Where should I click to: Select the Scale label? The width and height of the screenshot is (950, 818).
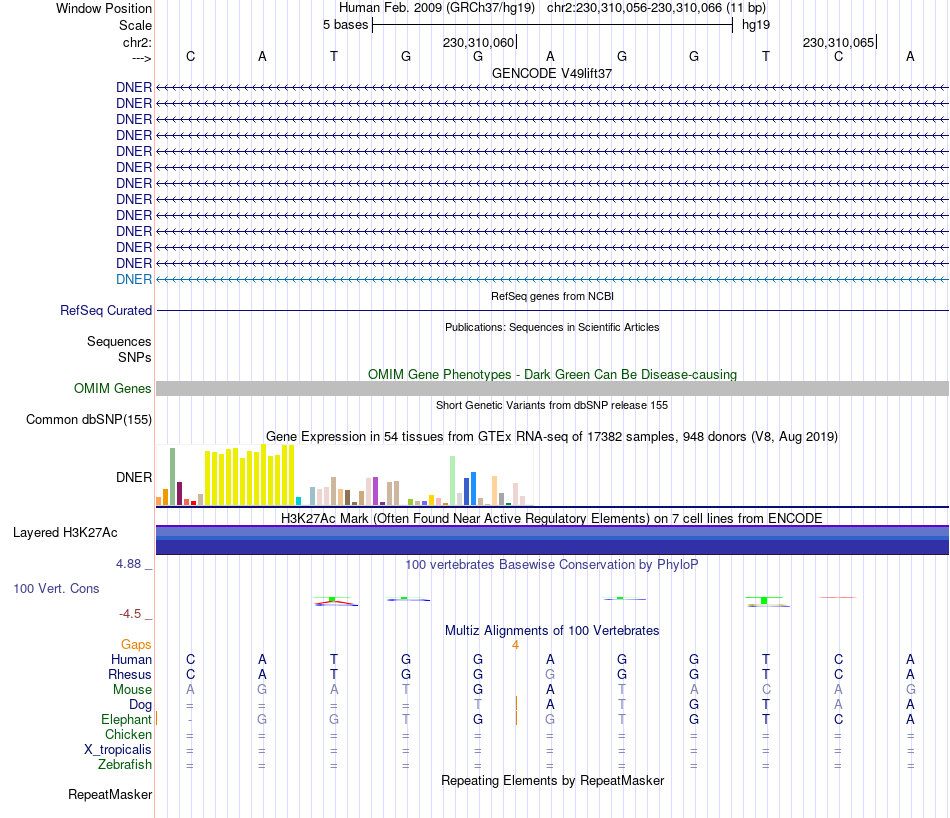tap(135, 25)
